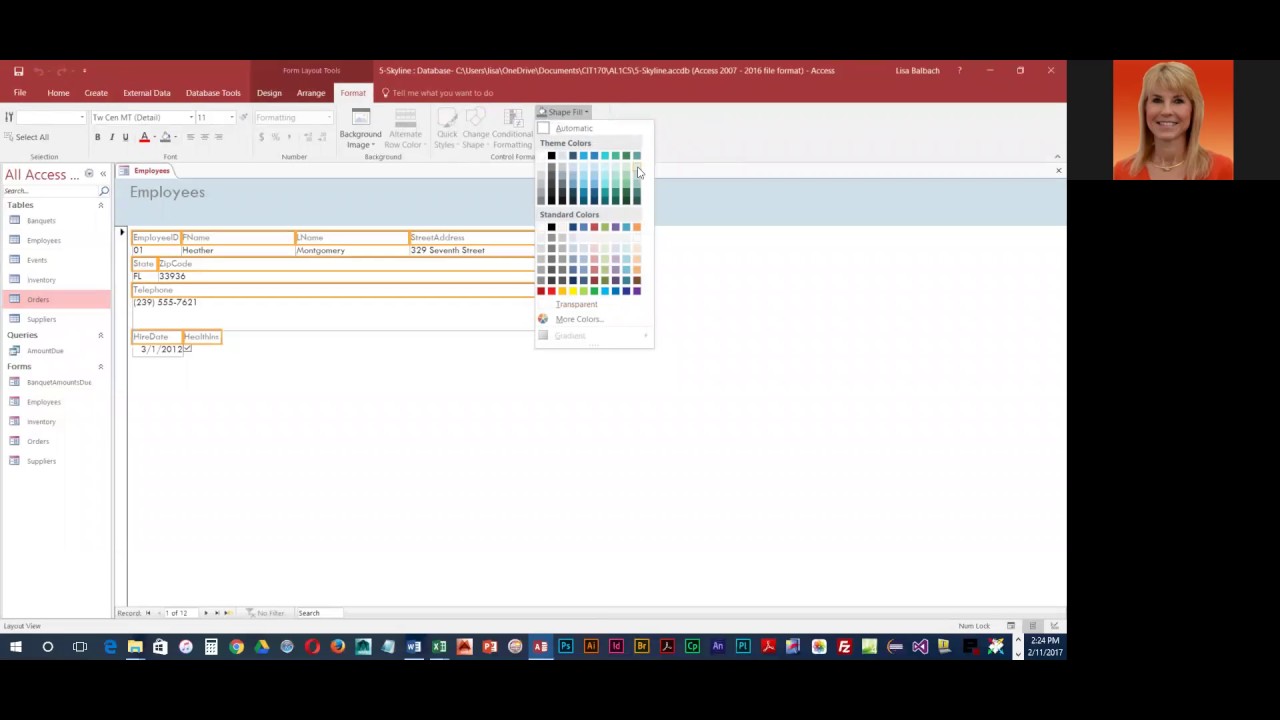
Task: Align text left
Action: pyautogui.click(x=190, y=137)
